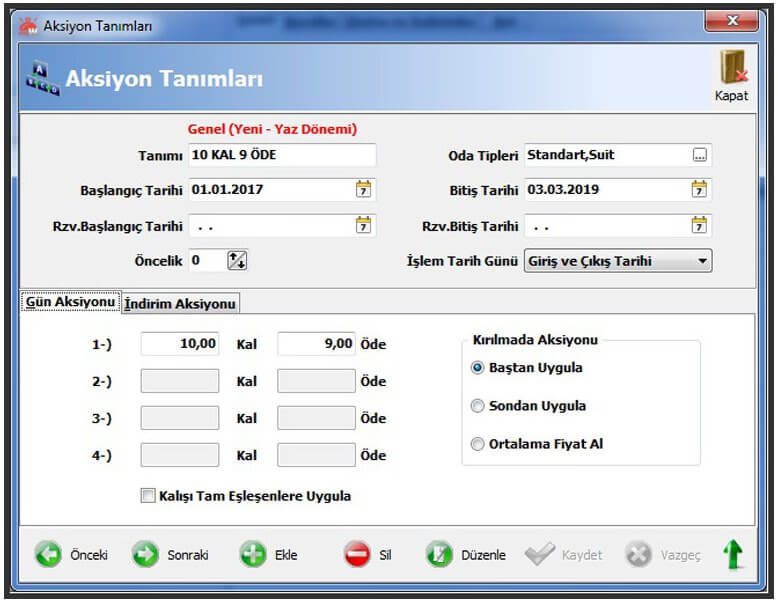This screenshot has height=600, width=778.
Task: Click the Kapat door icon
Action: [733, 67]
